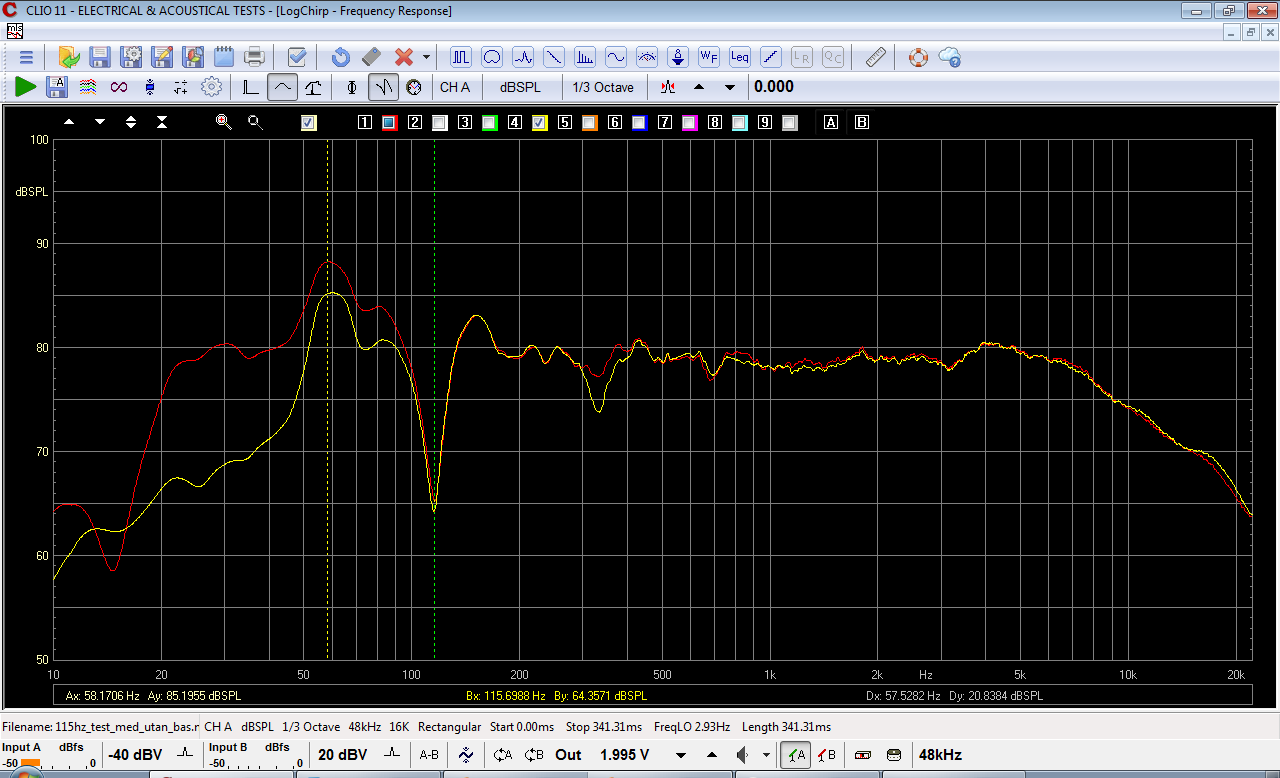1280x778 pixels.
Task: Open the measurement settings gear icon
Action: pyautogui.click(x=211, y=87)
